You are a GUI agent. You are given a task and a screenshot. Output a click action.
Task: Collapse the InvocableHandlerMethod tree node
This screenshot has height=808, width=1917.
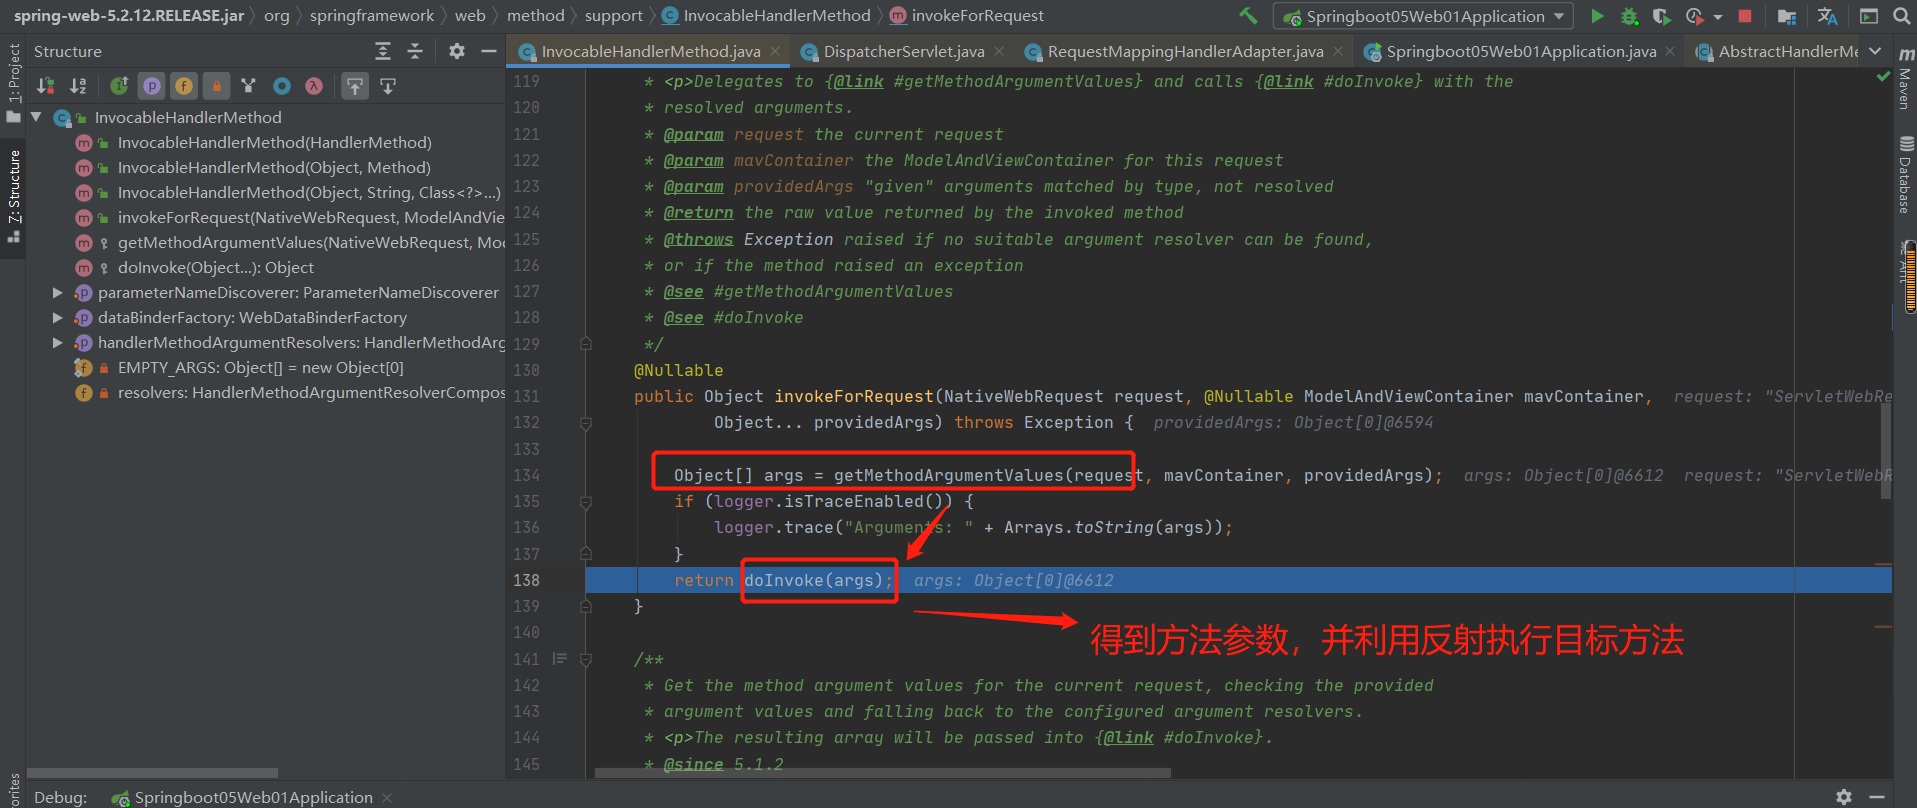tap(37, 118)
